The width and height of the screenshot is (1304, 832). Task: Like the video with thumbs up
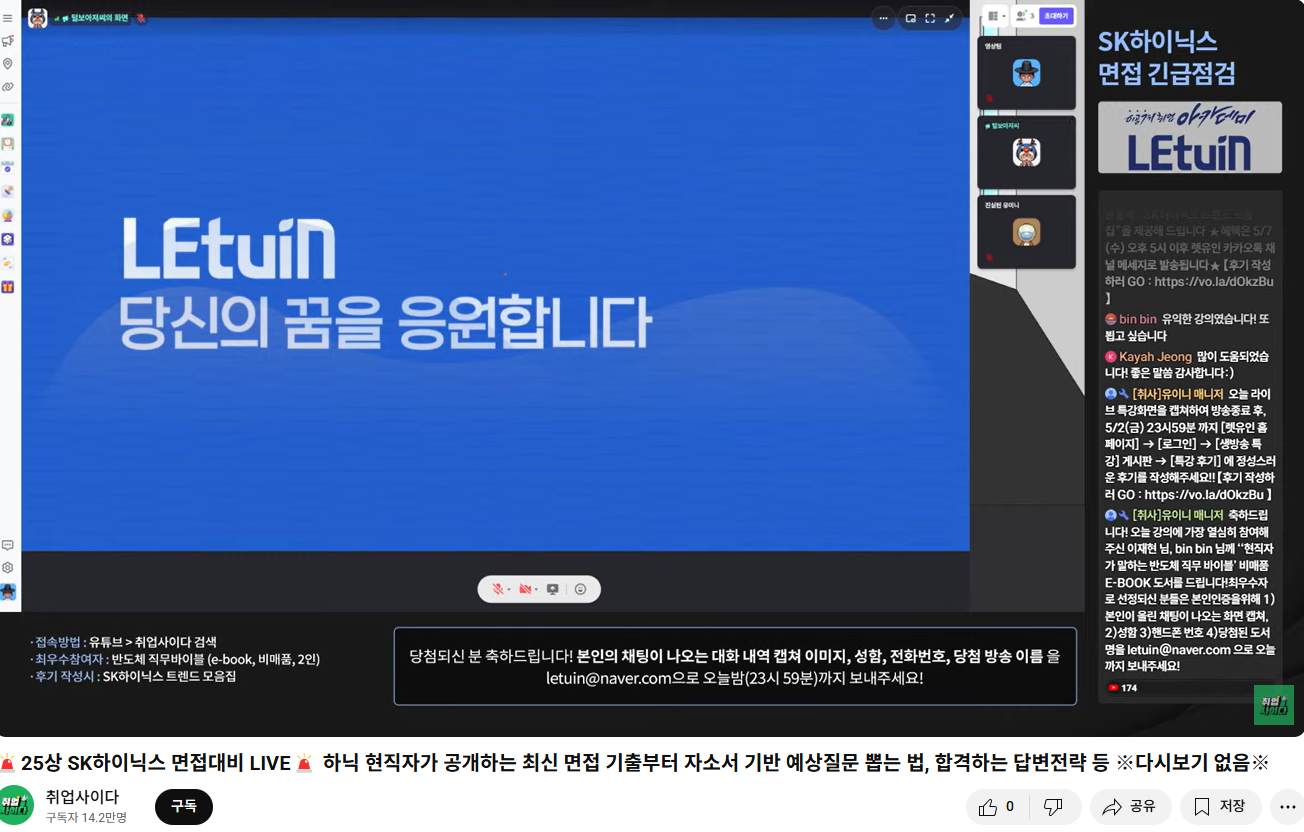click(998, 806)
